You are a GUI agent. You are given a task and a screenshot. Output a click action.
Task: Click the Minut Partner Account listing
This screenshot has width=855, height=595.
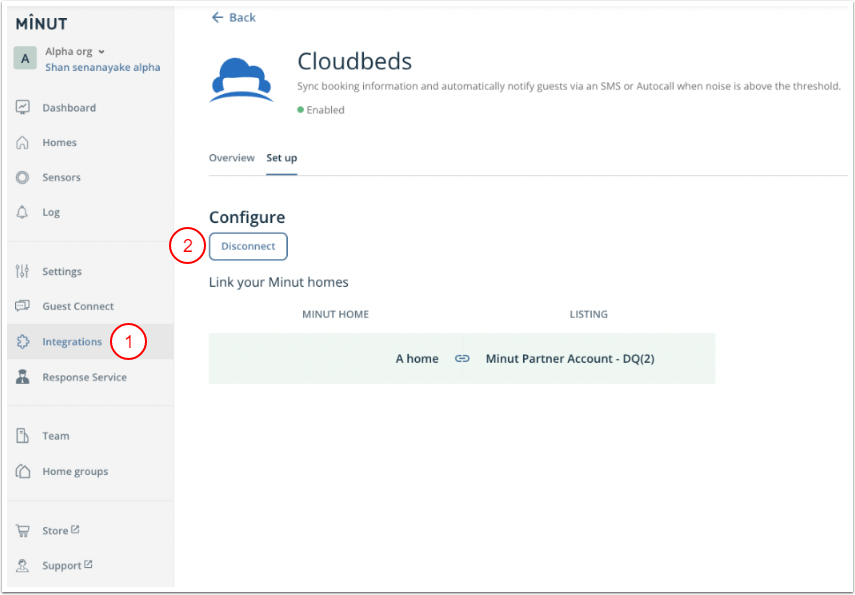(x=569, y=359)
